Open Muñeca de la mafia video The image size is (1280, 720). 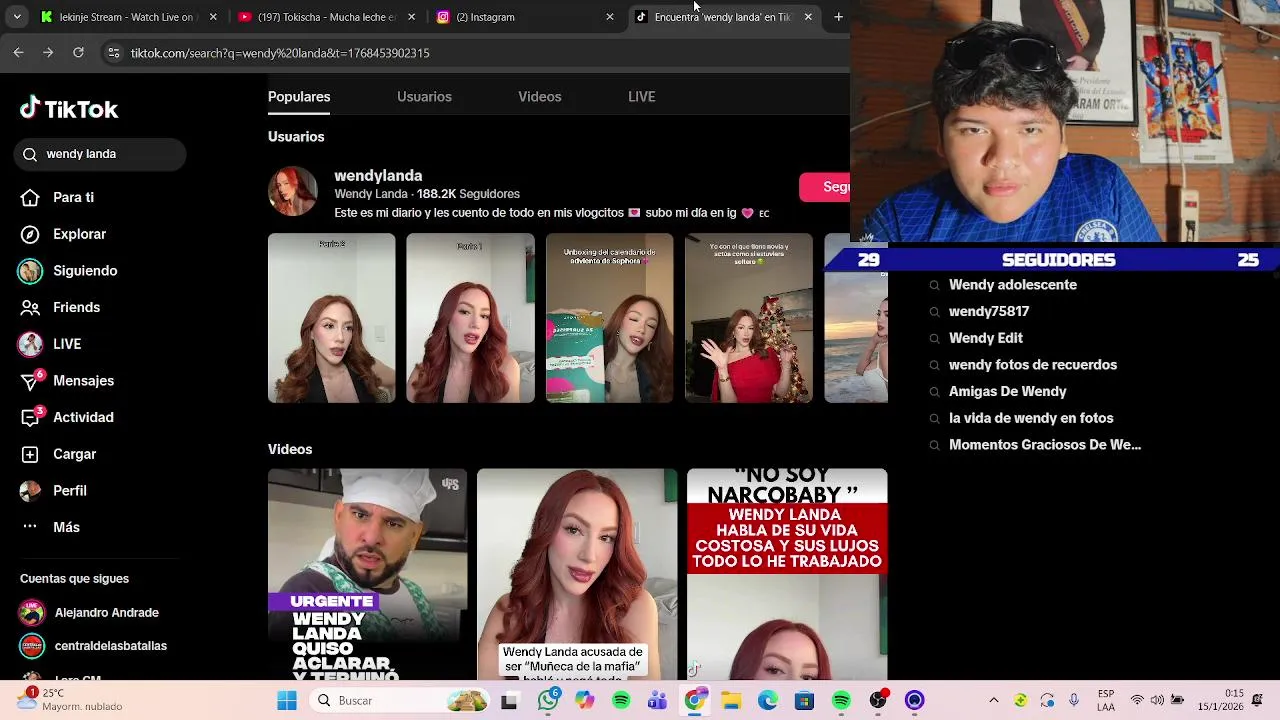click(577, 574)
